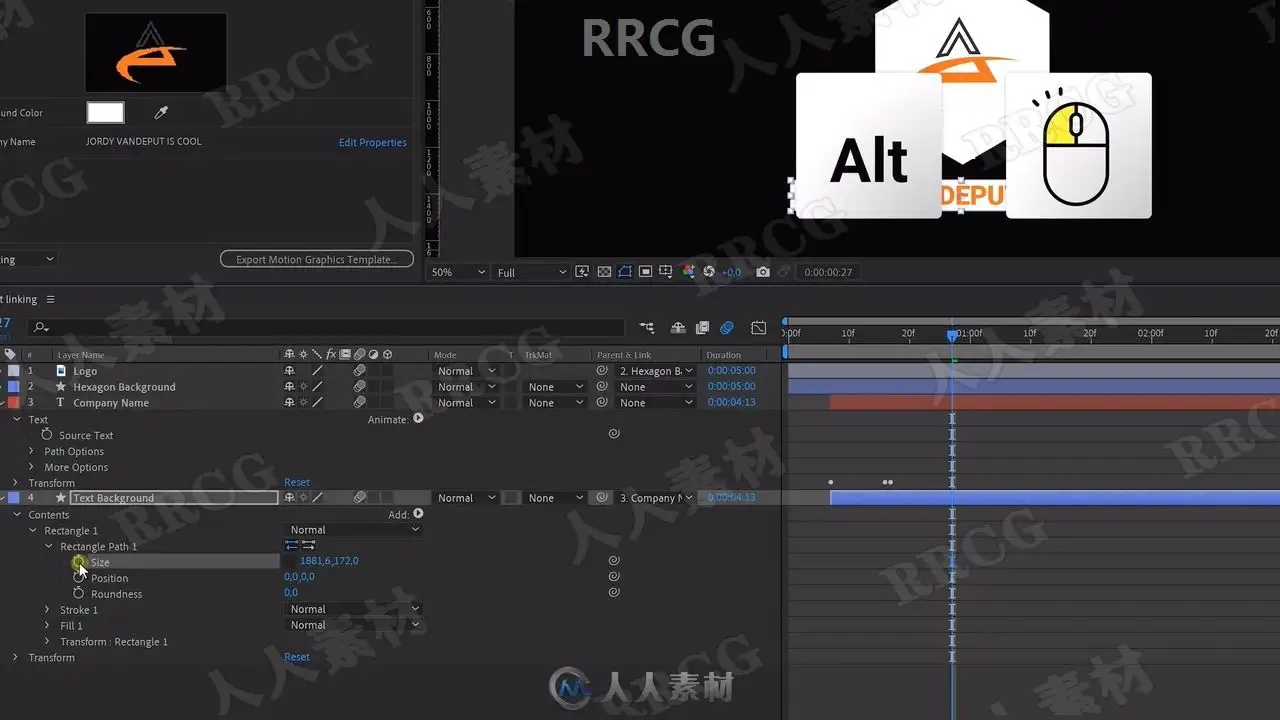This screenshot has height=720, width=1280.
Task: Click Reset for Text Background transform
Action: coord(297,657)
